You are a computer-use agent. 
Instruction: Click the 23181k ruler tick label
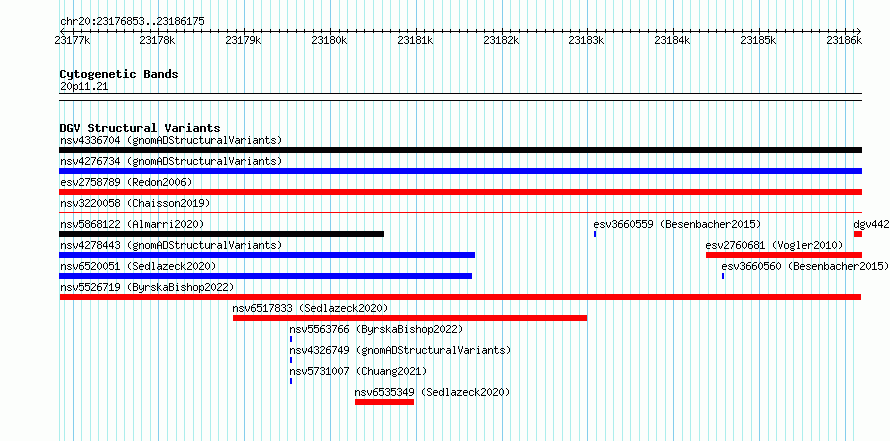tap(415, 40)
